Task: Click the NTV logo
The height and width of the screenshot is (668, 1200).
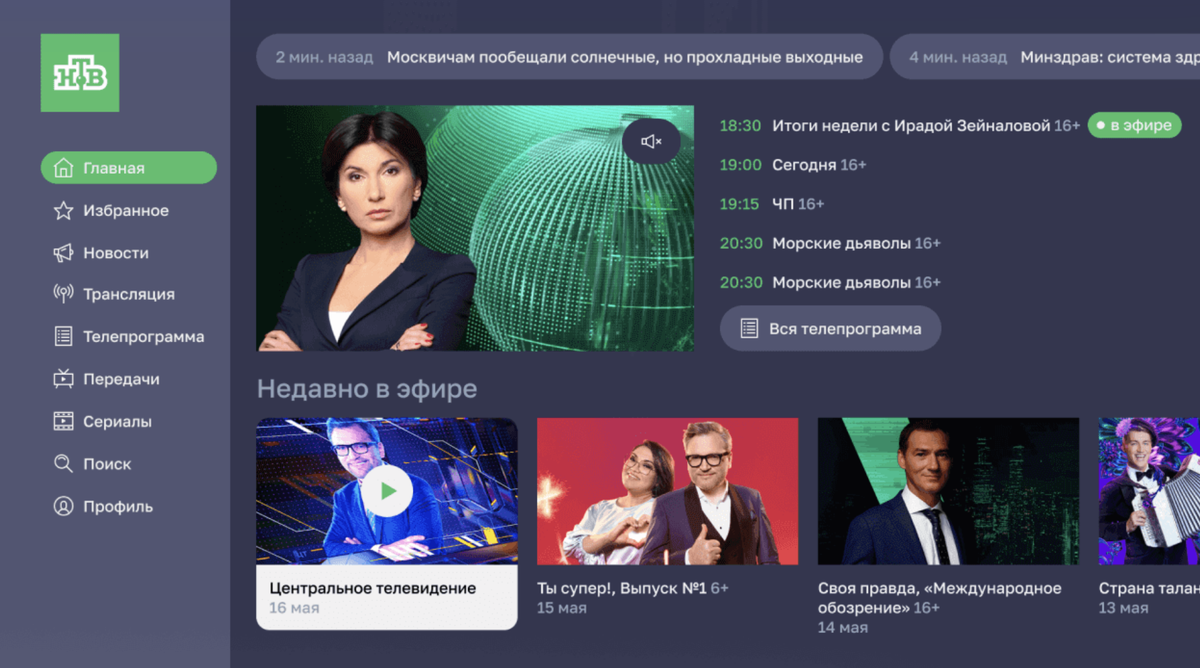Action: coord(80,73)
